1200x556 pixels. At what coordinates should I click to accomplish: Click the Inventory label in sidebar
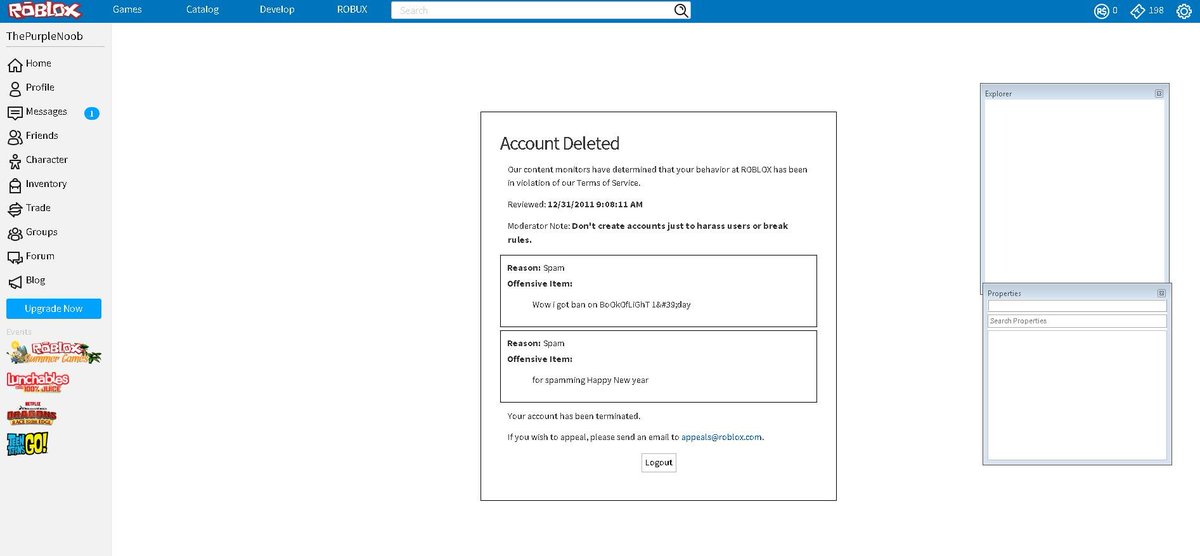pyautogui.click(x=46, y=184)
